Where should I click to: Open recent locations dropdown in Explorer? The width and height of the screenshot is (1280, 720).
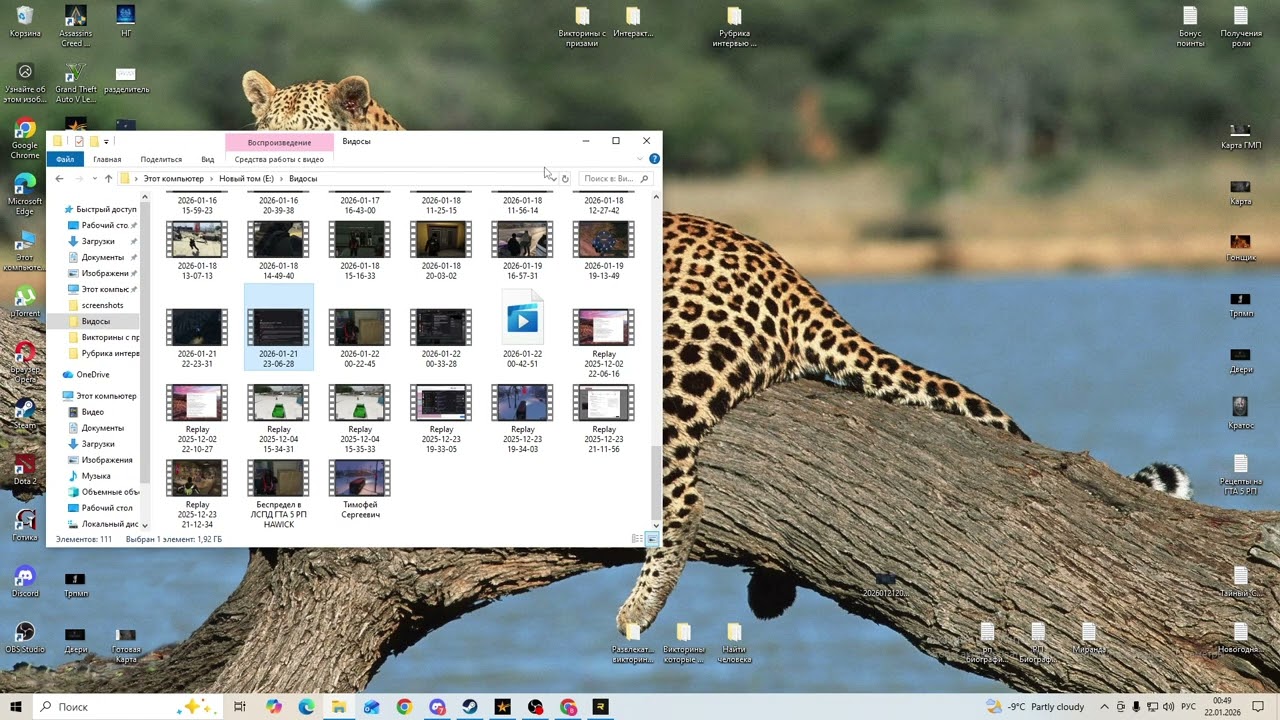click(x=94, y=179)
